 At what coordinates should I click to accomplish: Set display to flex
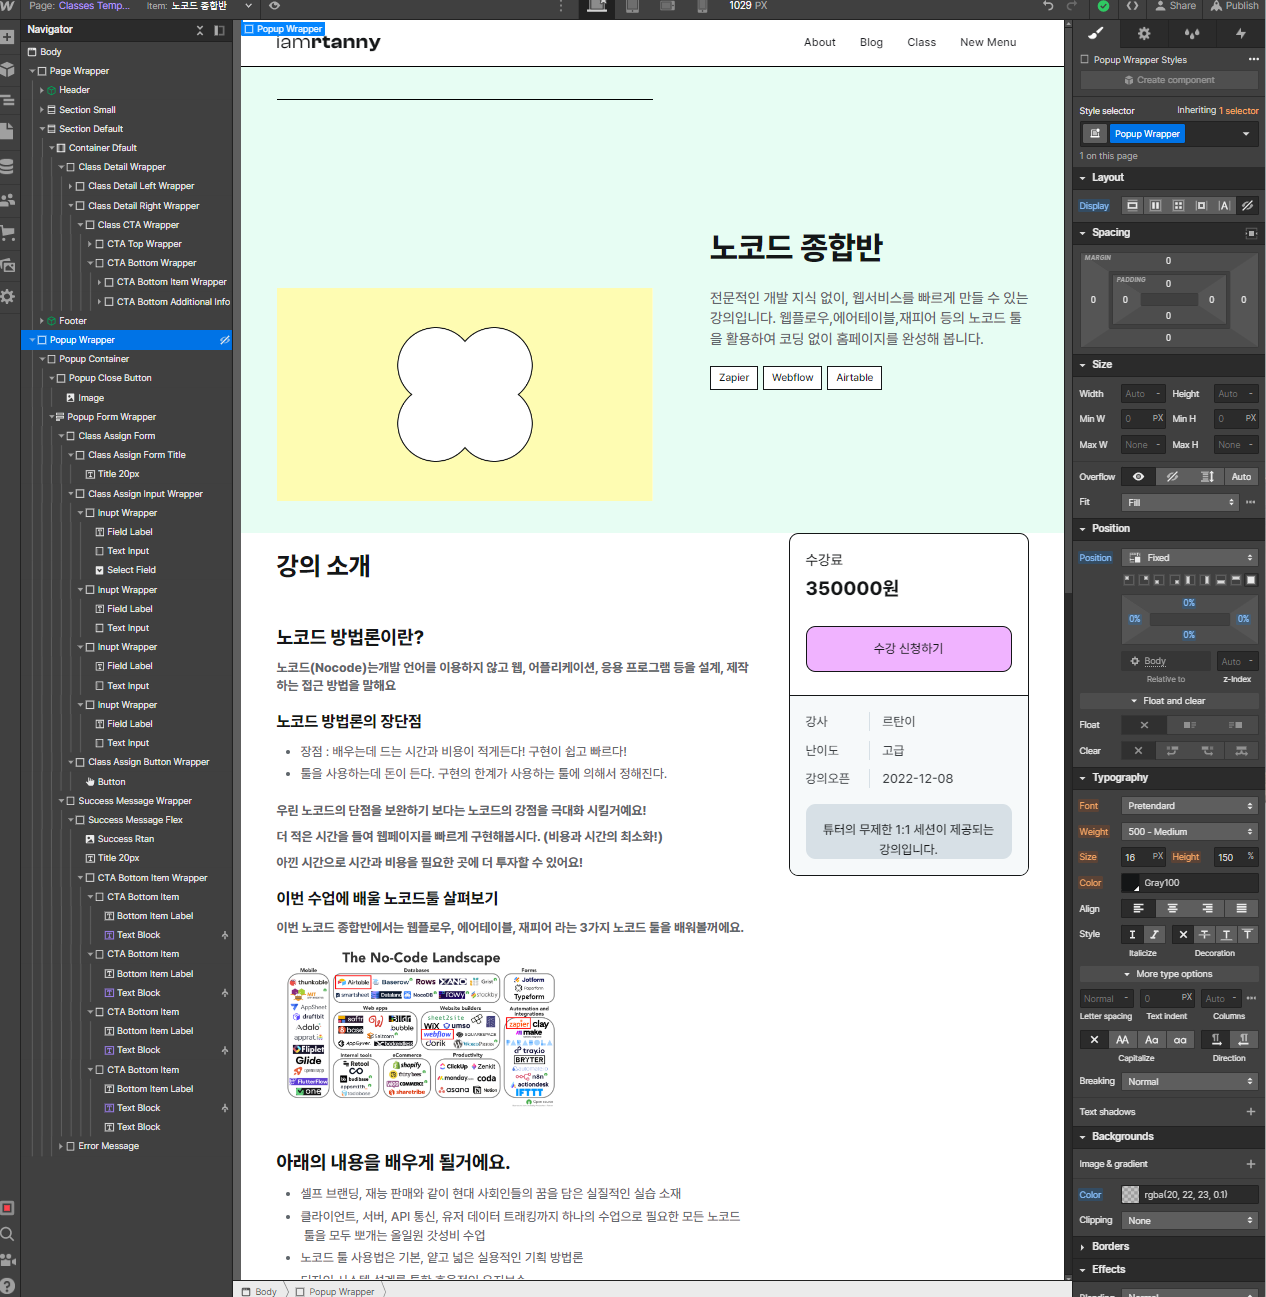click(x=1155, y=205)
